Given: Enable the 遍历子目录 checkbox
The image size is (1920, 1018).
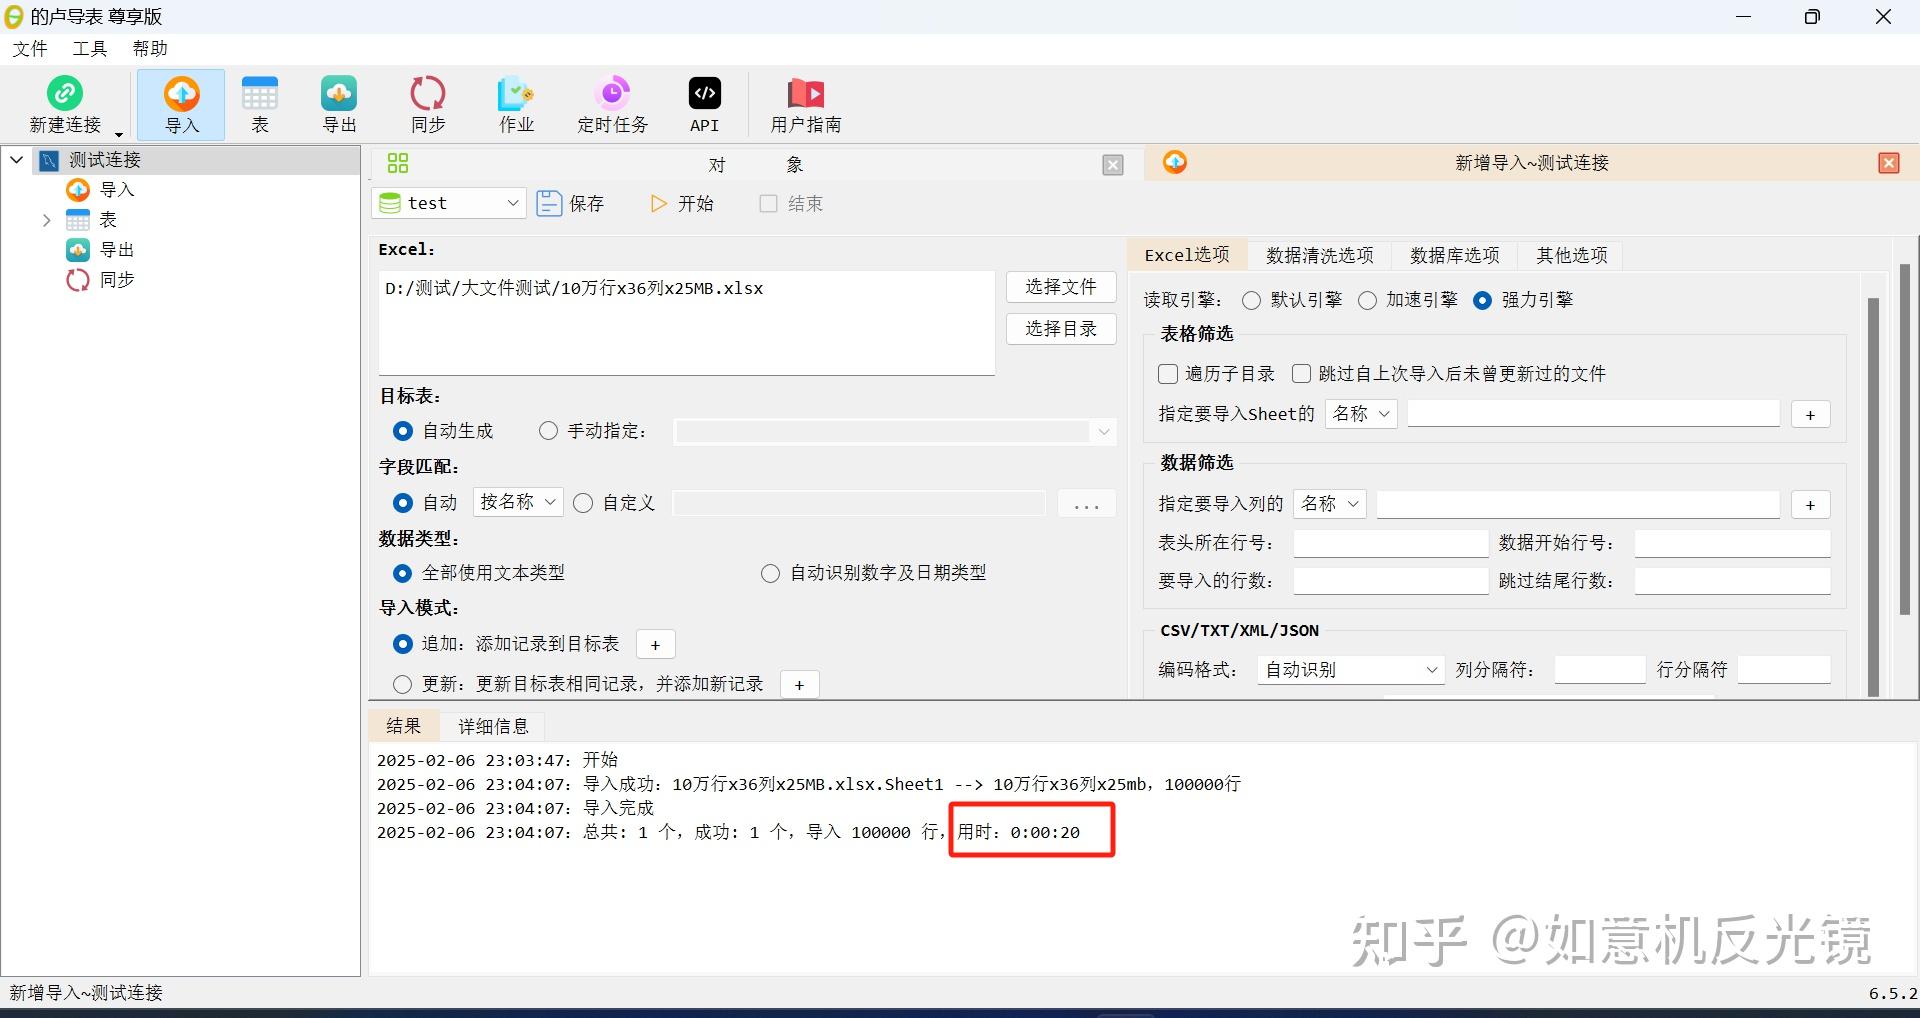Looking at the screenshot, I should (1167, 373).
